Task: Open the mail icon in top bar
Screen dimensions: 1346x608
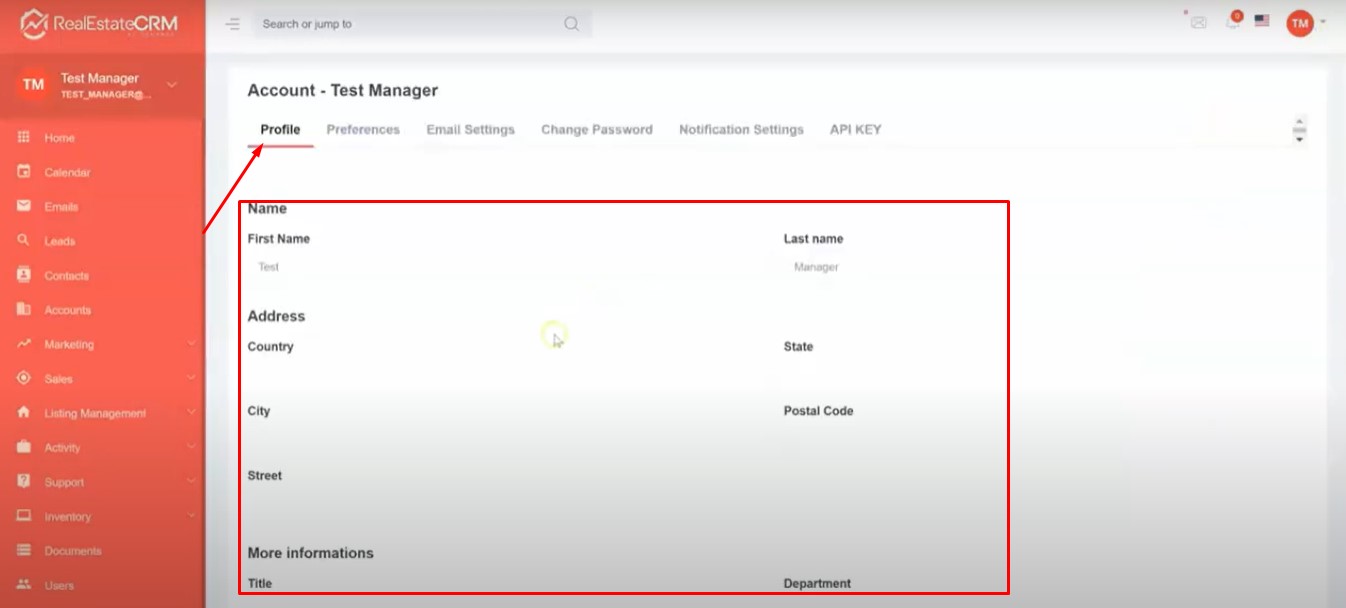Action: pyautogui.click(x=1198, y=22)
